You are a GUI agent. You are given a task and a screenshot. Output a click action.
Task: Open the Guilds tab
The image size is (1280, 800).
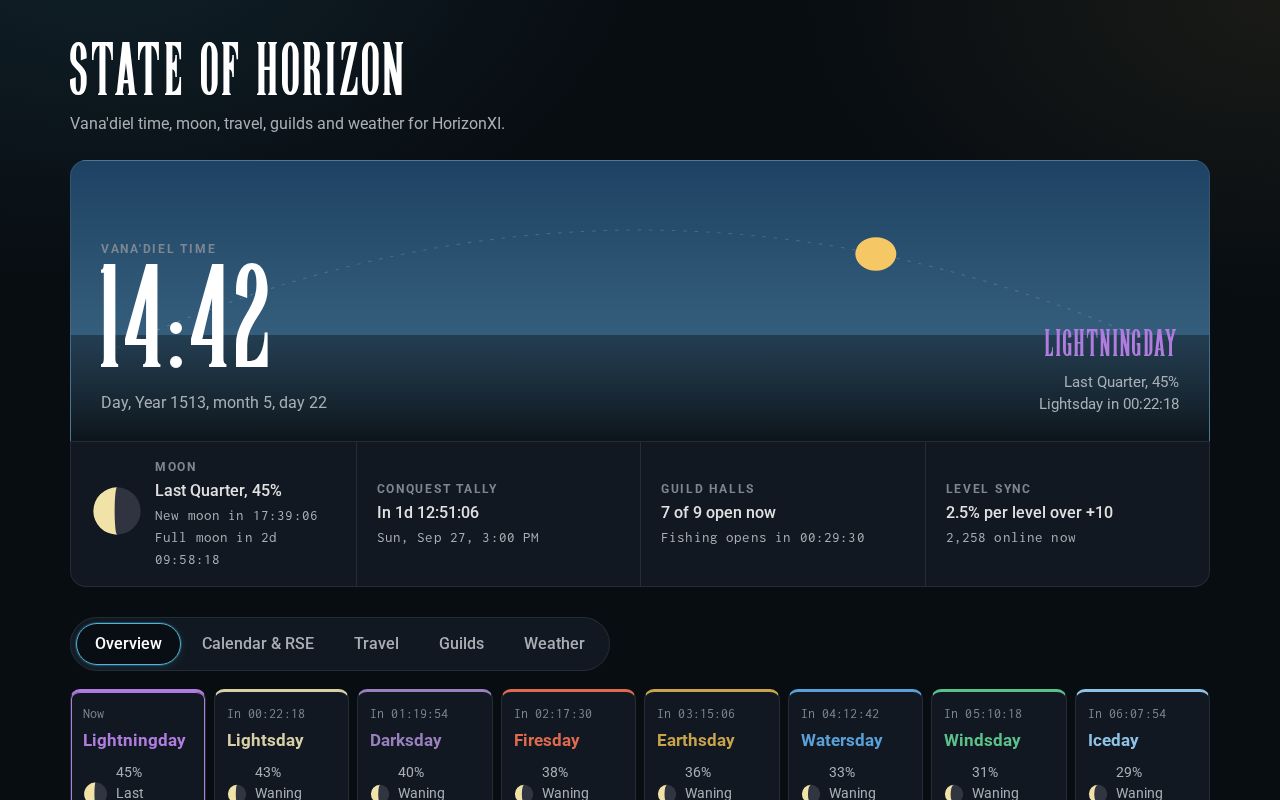click(x=461, y=644)
